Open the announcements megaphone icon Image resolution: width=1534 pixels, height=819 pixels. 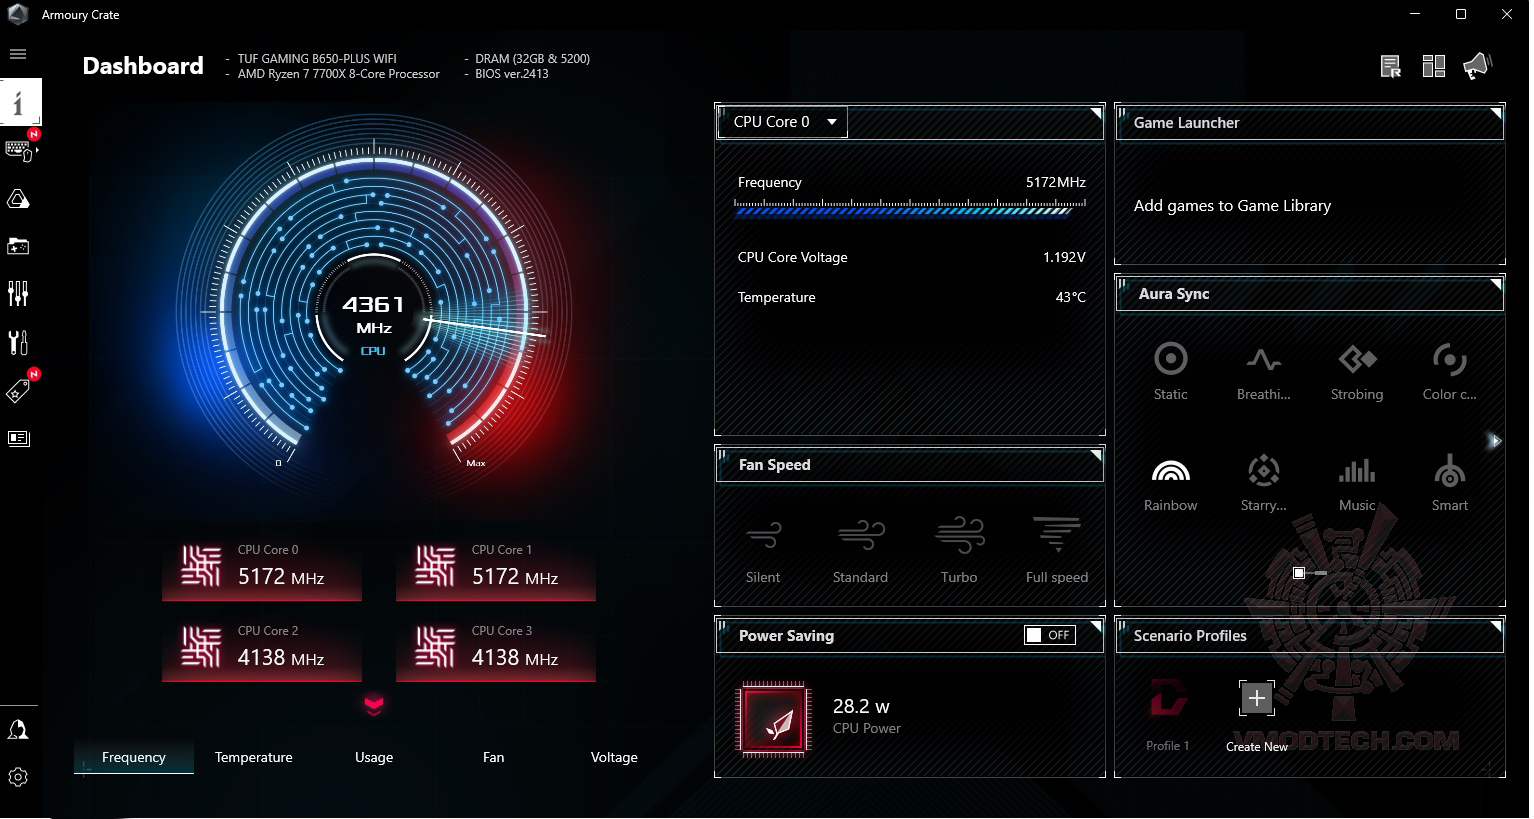coord(1477,66)
